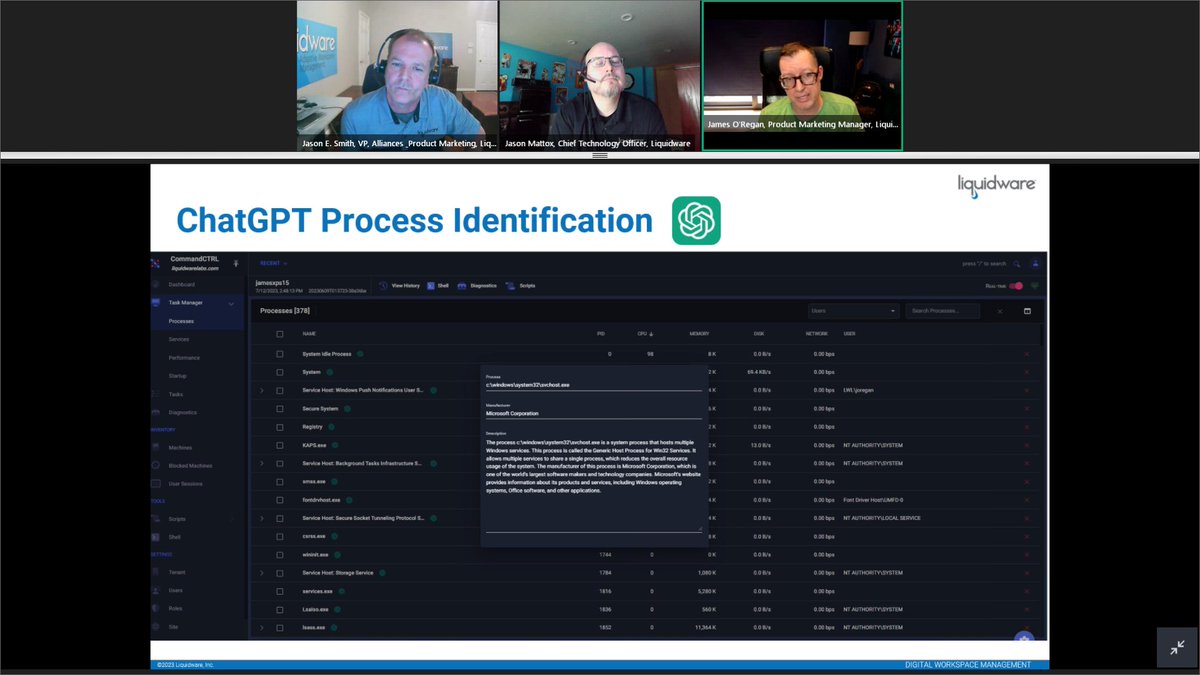
Task: Exit full screen with collapse arrows button
Action: [1177, 647]
